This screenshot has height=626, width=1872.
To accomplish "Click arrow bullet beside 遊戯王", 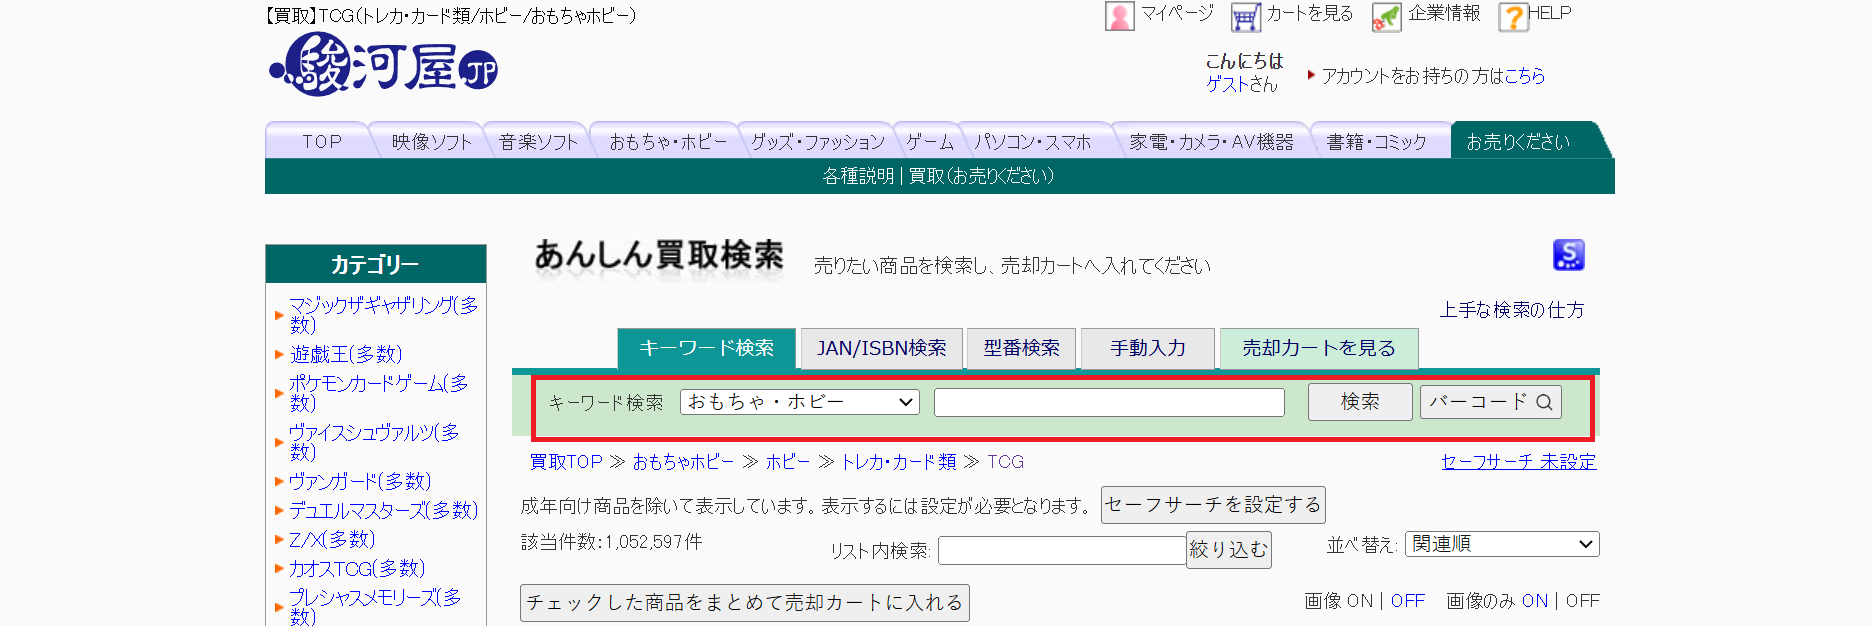I will coord(279,354).
